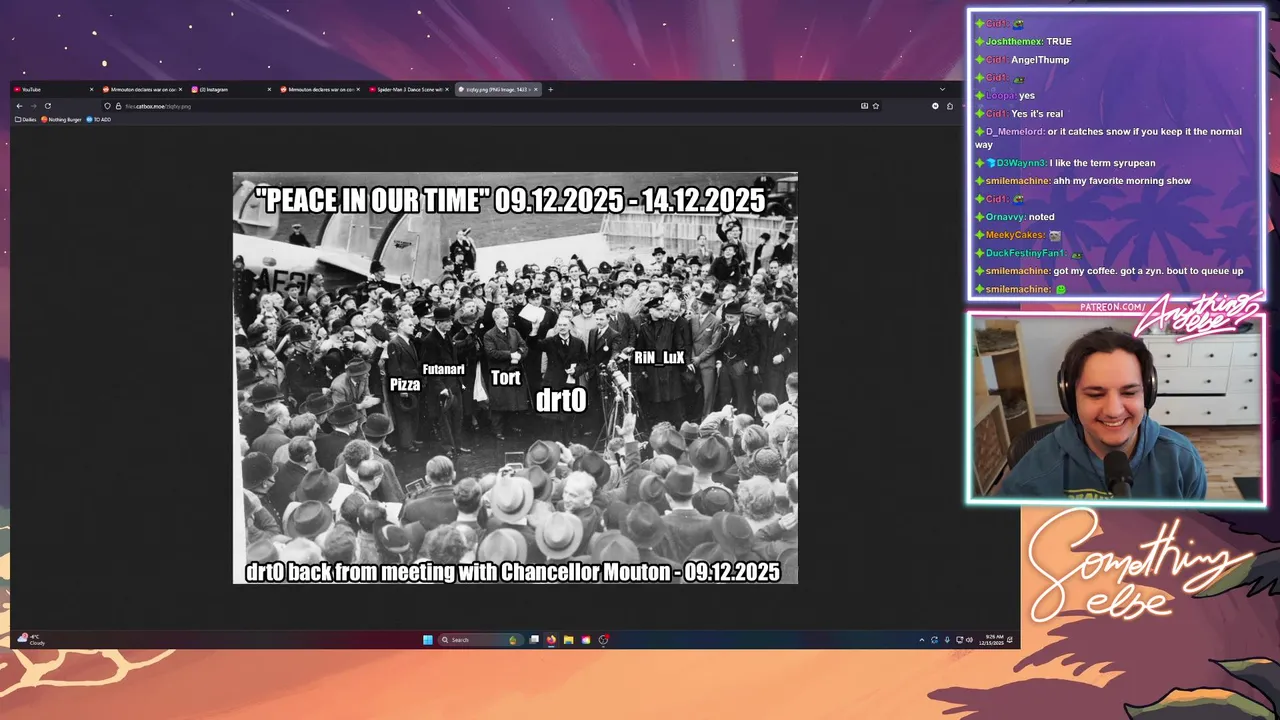Open File Explorer from the taskbar

(x=568, y=640)
